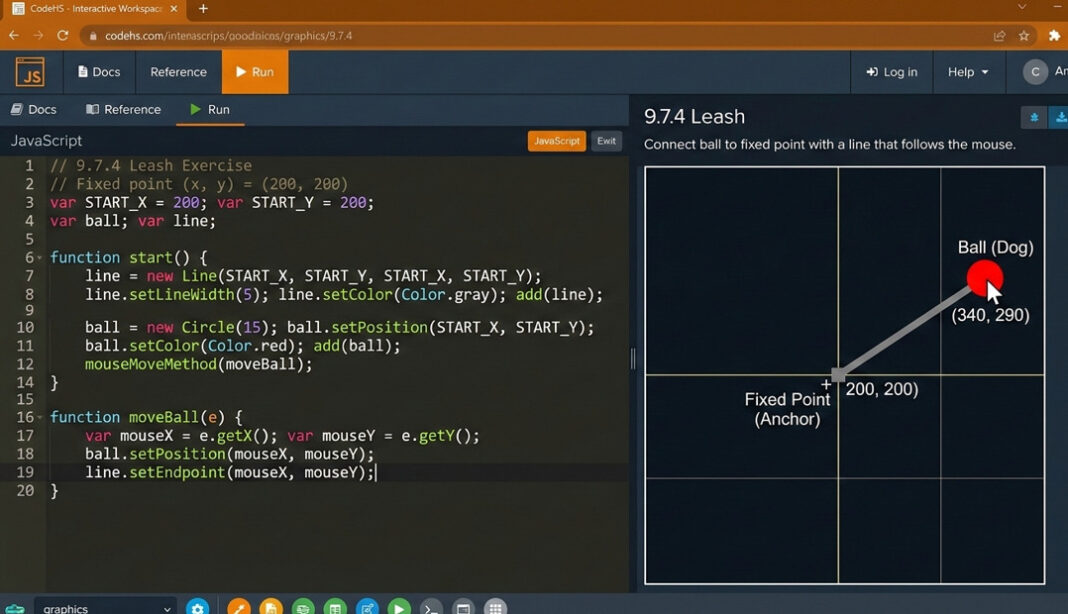Click the Exit button next to the JavaScript badge
This screenshot has height=614, width=1068.
click(x=606, y=141)
